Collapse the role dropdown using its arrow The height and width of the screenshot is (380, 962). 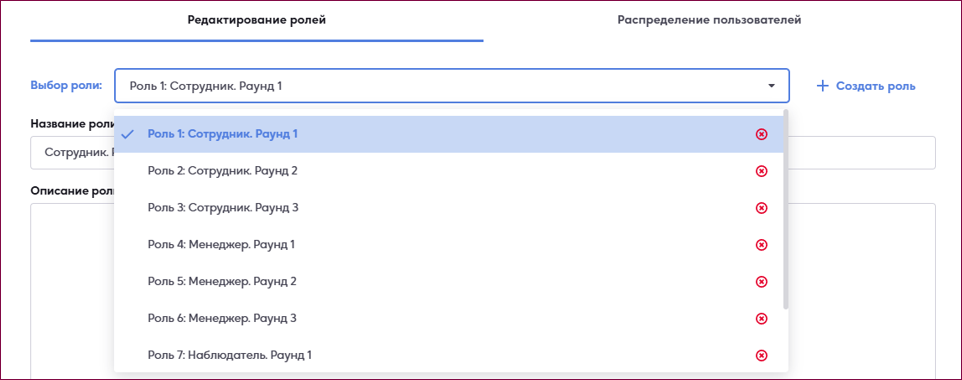(772, 86)
